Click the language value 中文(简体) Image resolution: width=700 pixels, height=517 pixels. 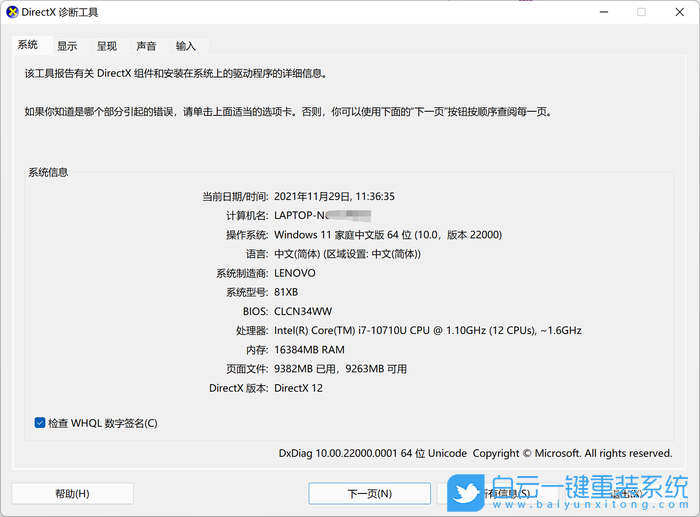347,254
